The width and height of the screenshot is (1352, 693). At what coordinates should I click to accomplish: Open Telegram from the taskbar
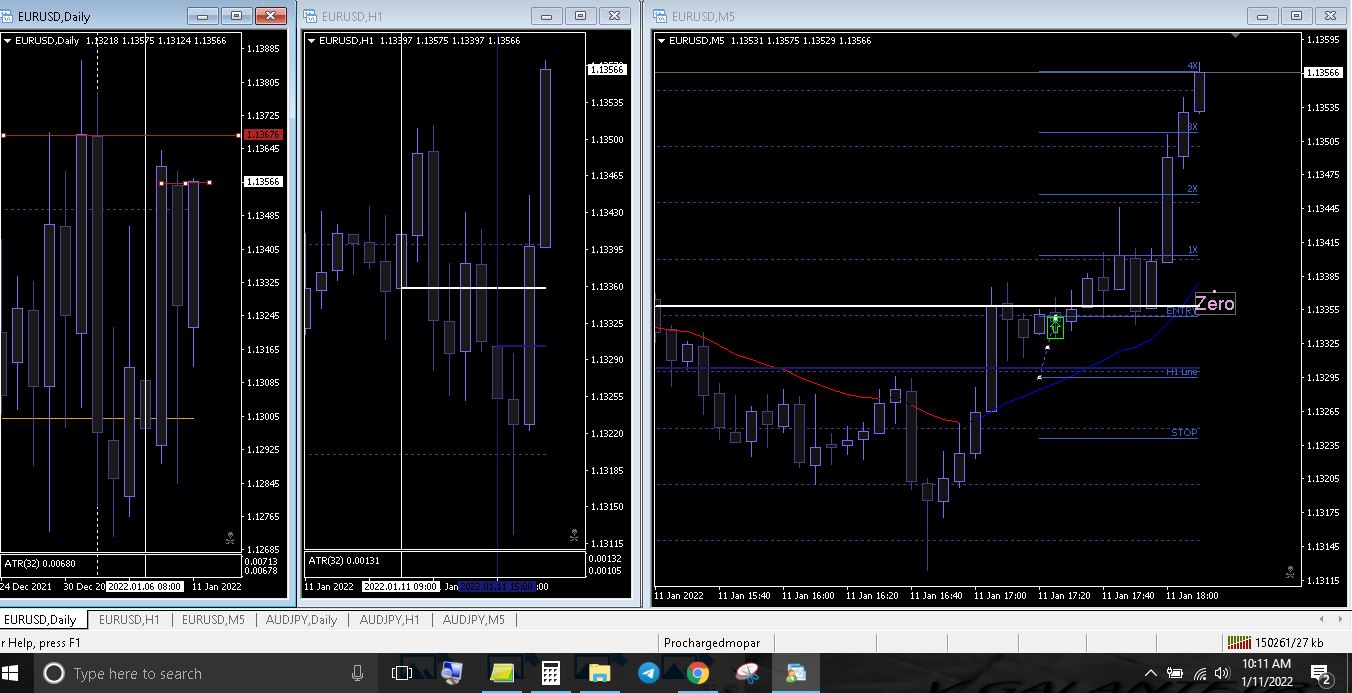click(x=648, y=673)
